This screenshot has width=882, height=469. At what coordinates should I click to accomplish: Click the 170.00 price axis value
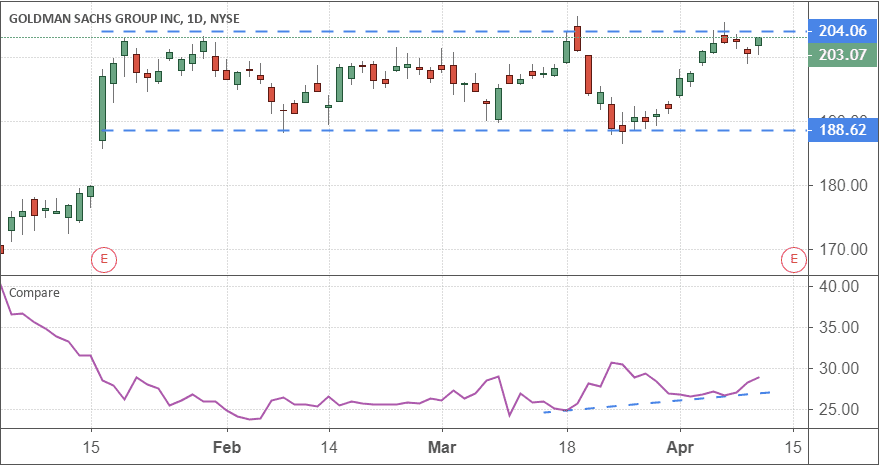842,249
